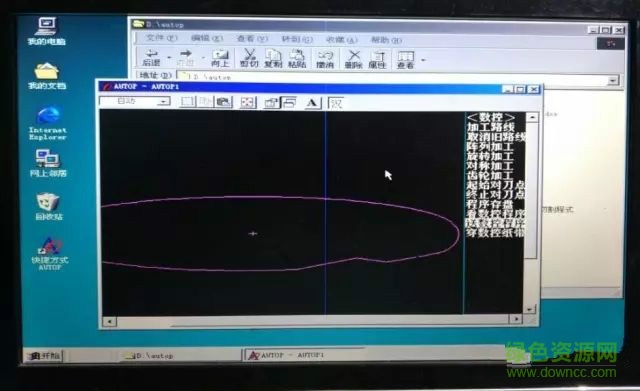Open the Help (帮助) menu in Explorer
Screen dimensions: 640x391
386,40
